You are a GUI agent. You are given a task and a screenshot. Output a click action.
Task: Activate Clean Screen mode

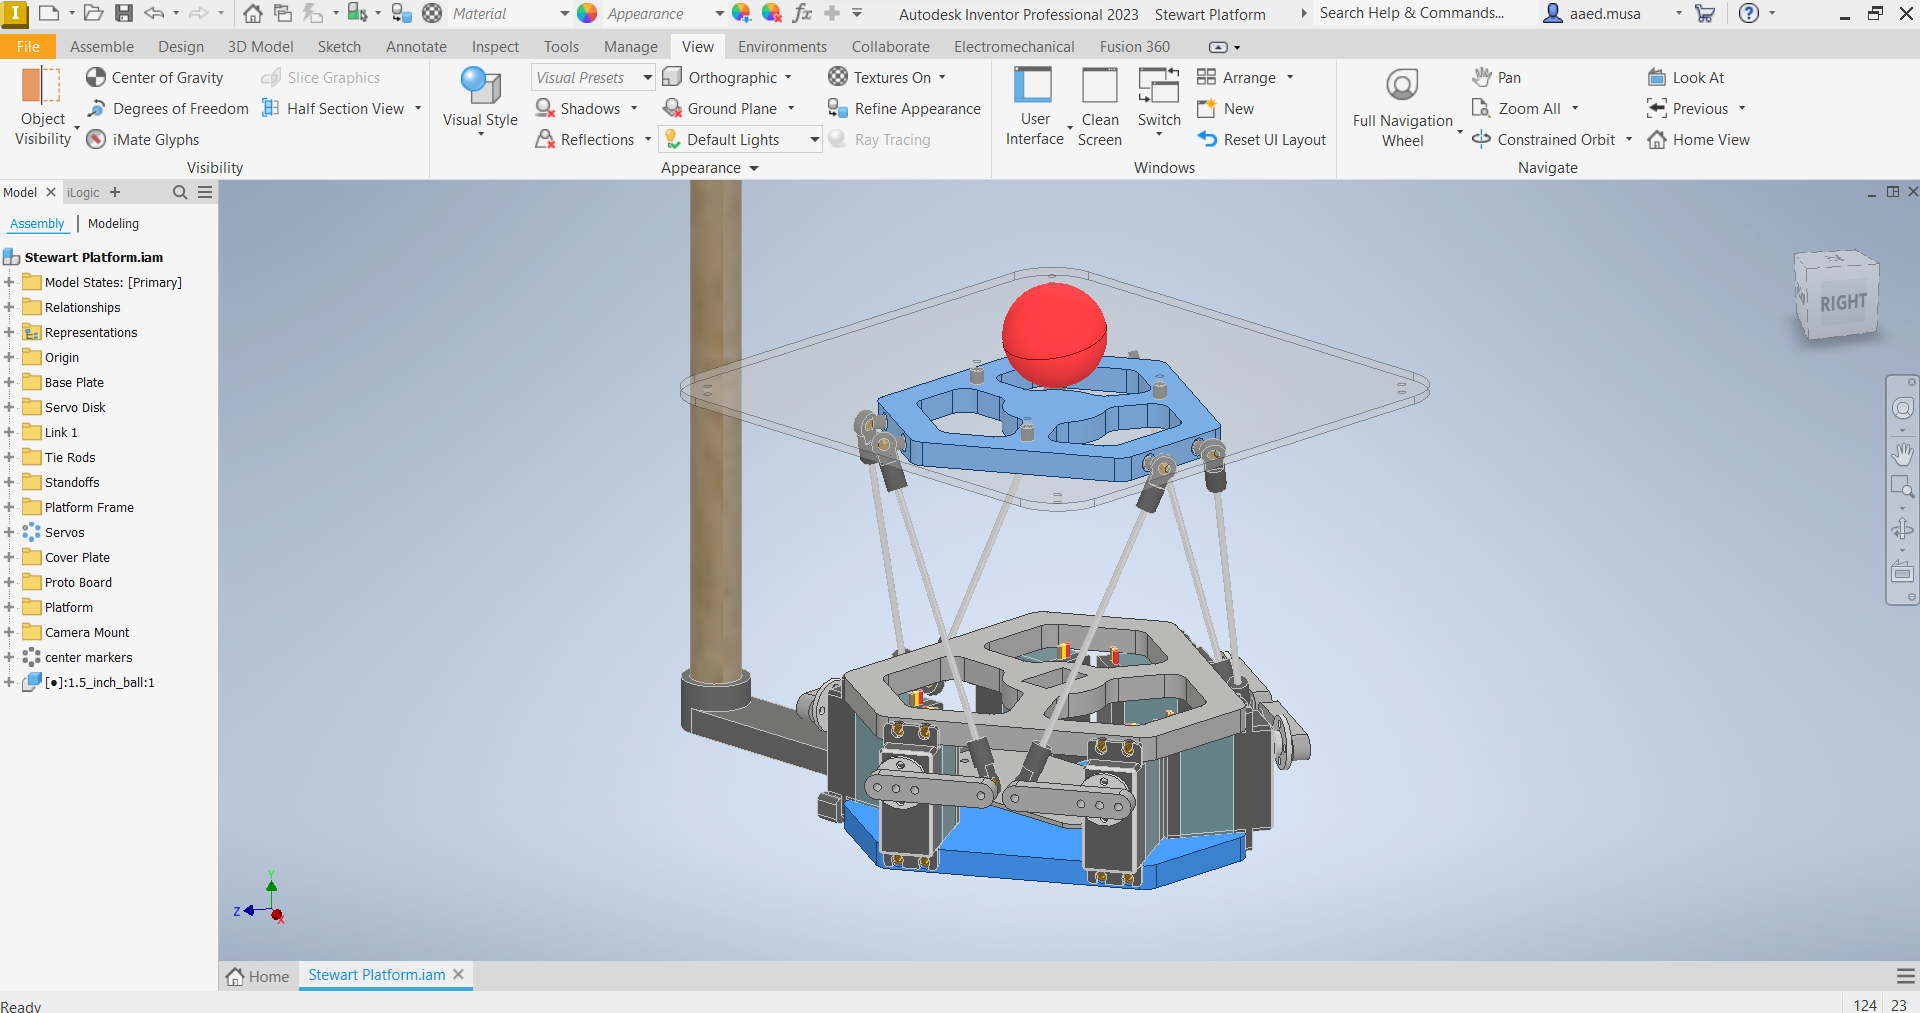click(x=1100, y=106)
